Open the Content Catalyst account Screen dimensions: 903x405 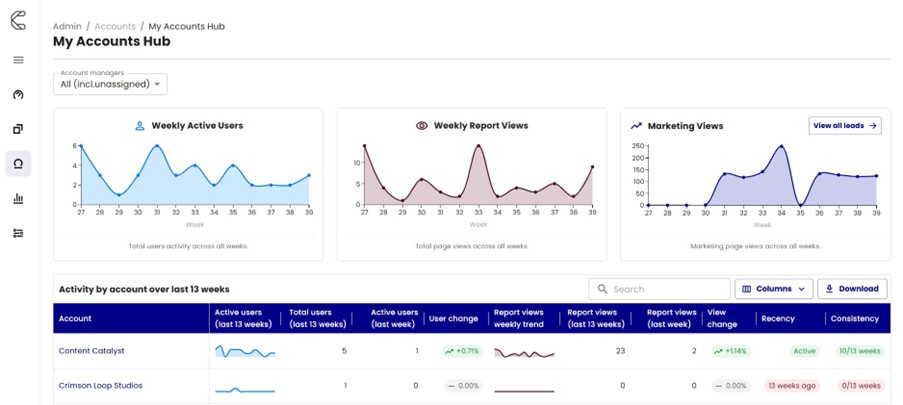pos(92,351)
